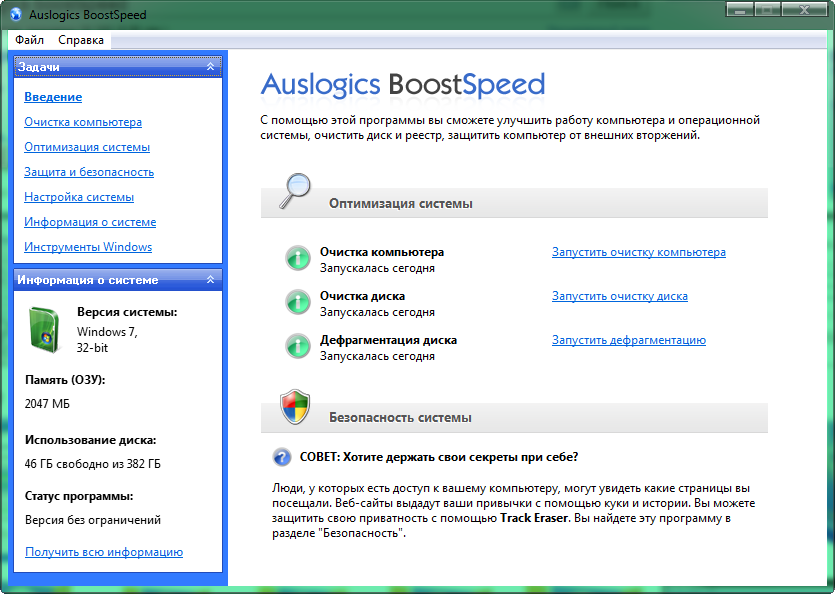The image size is (835, 594).
Task: Open Очистка компьютера in the tasks sidebar
Action: pyautogui.click(x=83, y=122)
